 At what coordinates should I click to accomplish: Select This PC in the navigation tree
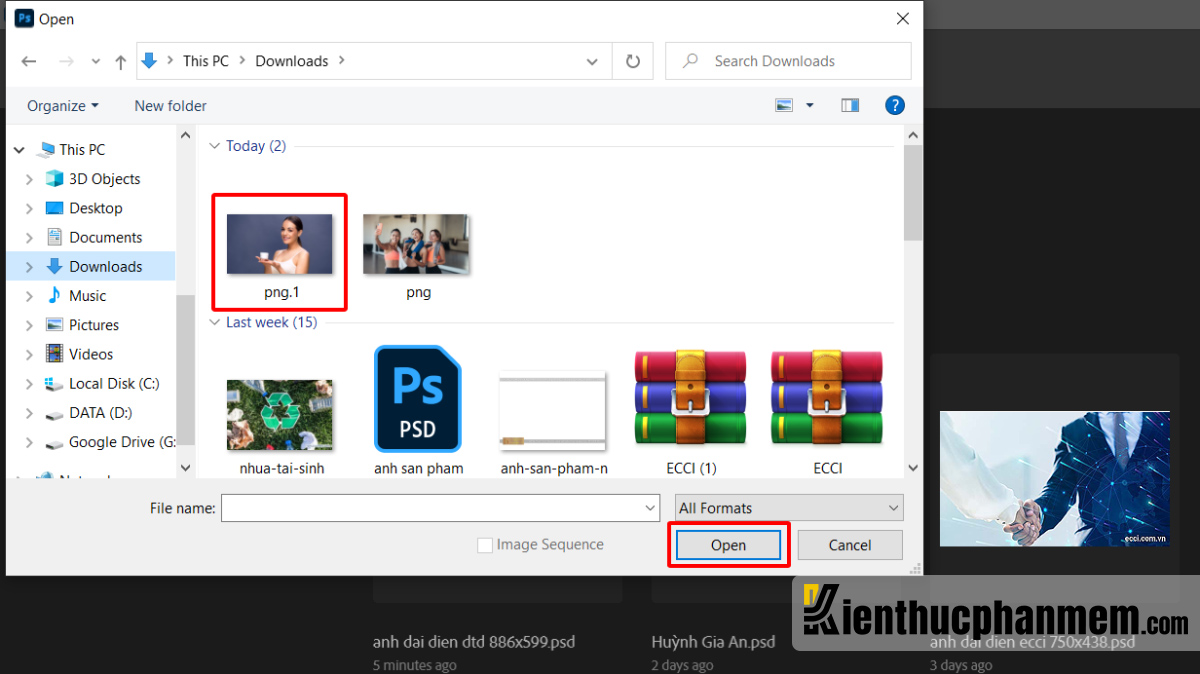point(82,150)
